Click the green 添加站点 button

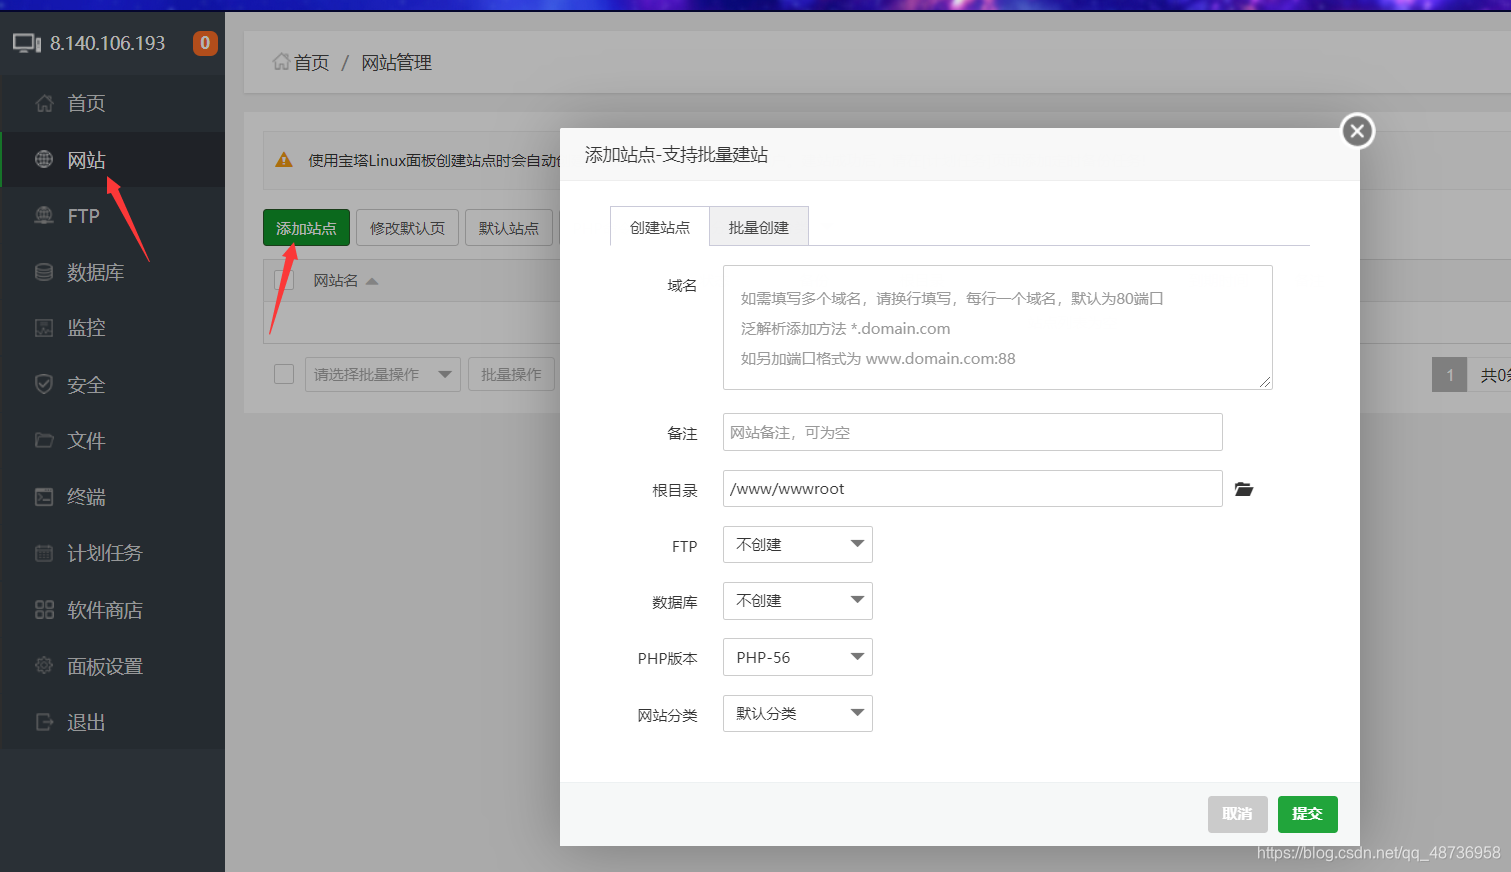pyautogui.click(x=306, y=228)
